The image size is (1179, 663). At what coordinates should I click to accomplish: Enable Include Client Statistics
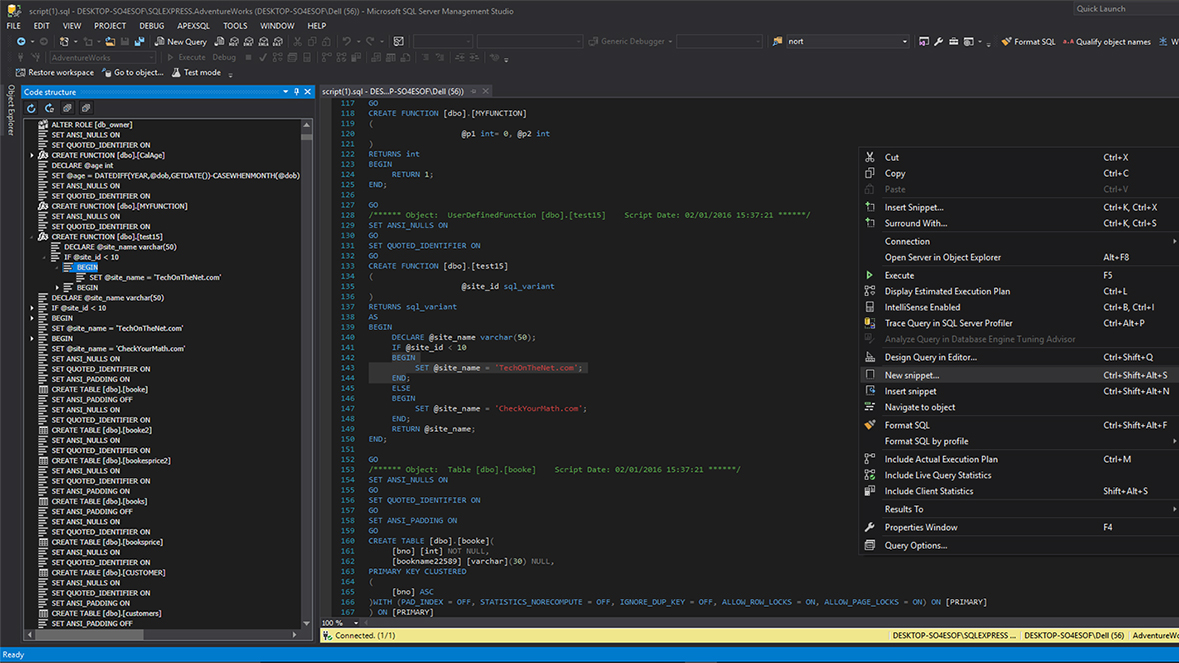[x=930, y=490]
